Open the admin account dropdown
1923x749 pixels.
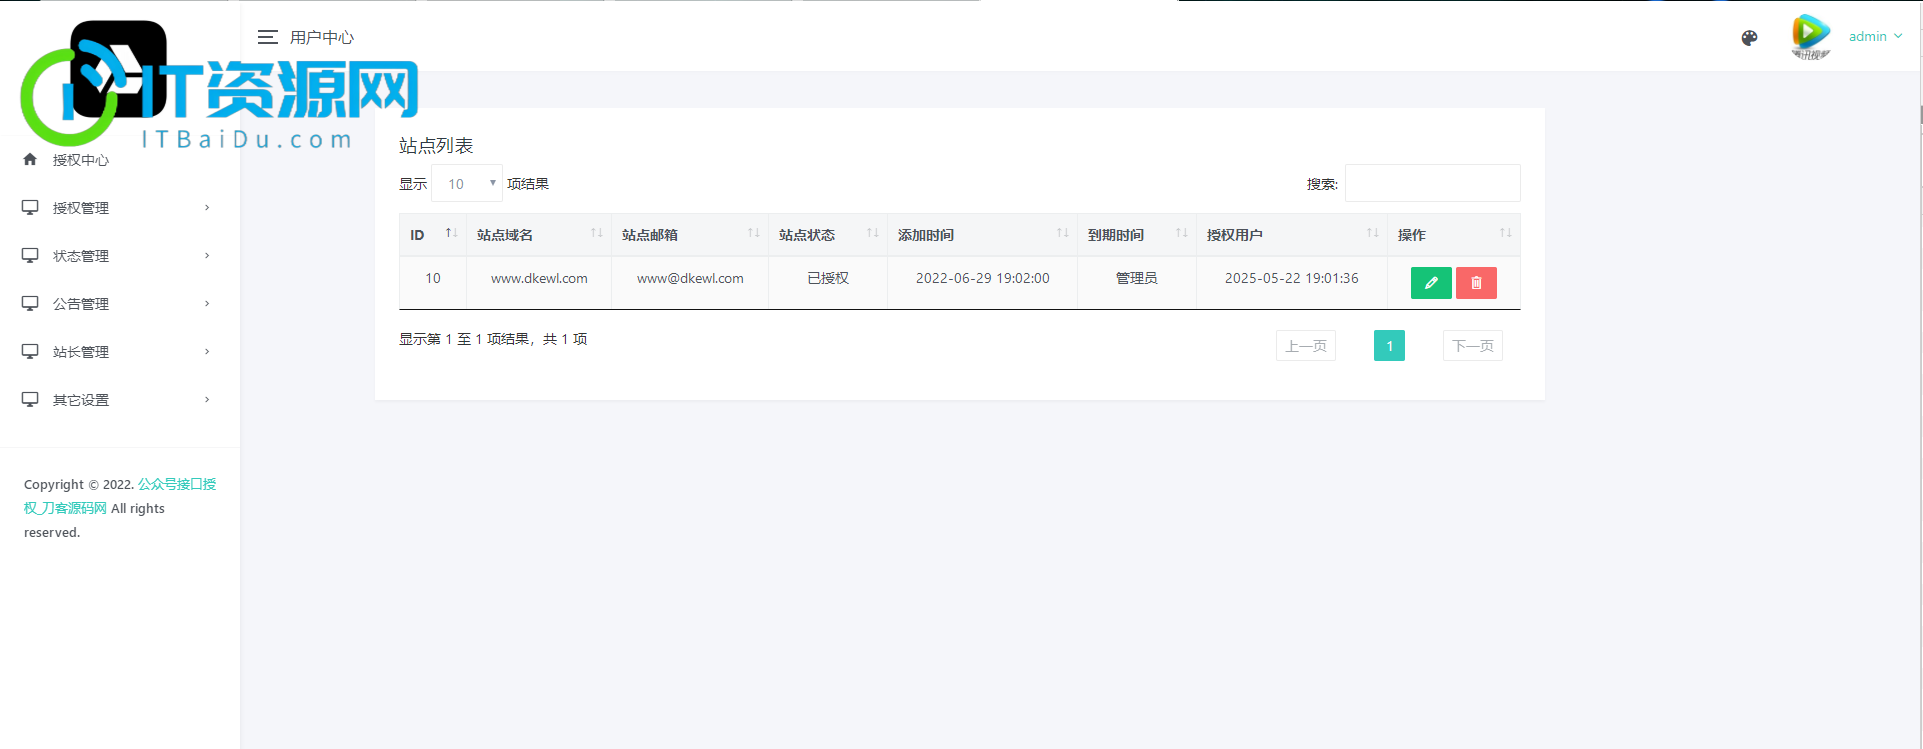[x=1875, y=36]
